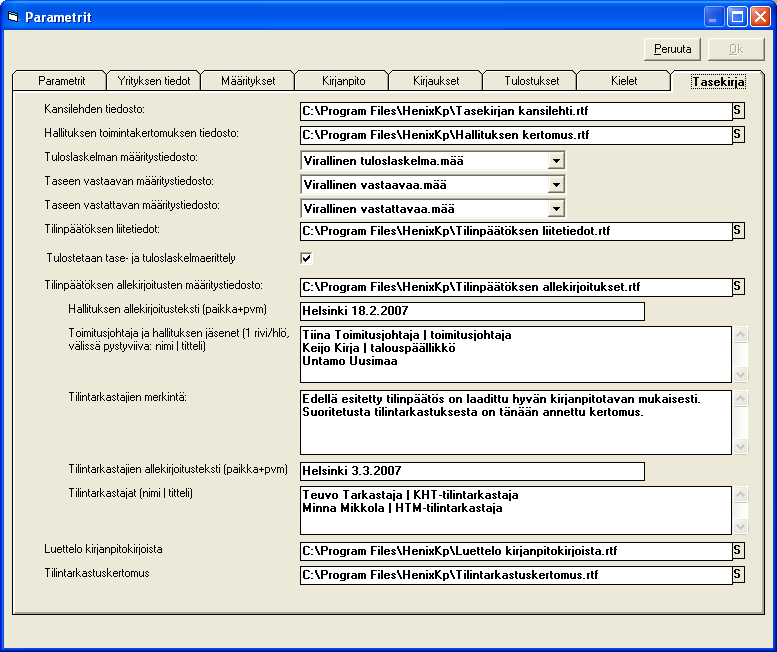Click the Kansilehden tiedosto path field
This screenshot has height=652, width=777.
point(516,111)
